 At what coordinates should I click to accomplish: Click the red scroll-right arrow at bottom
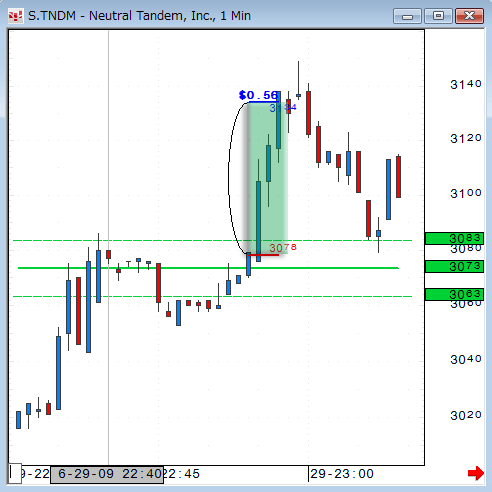click(x=476, y=473)
